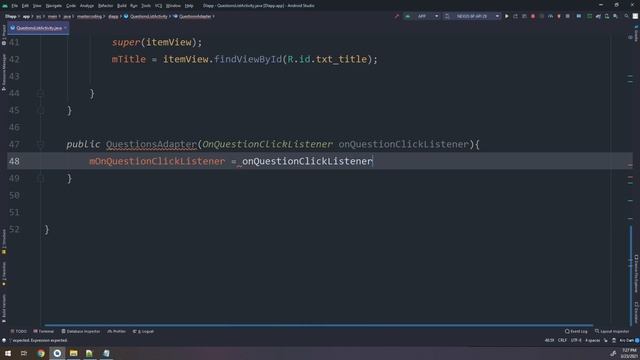
Task: Open the device selector dropdown
Action: point(472,16)
